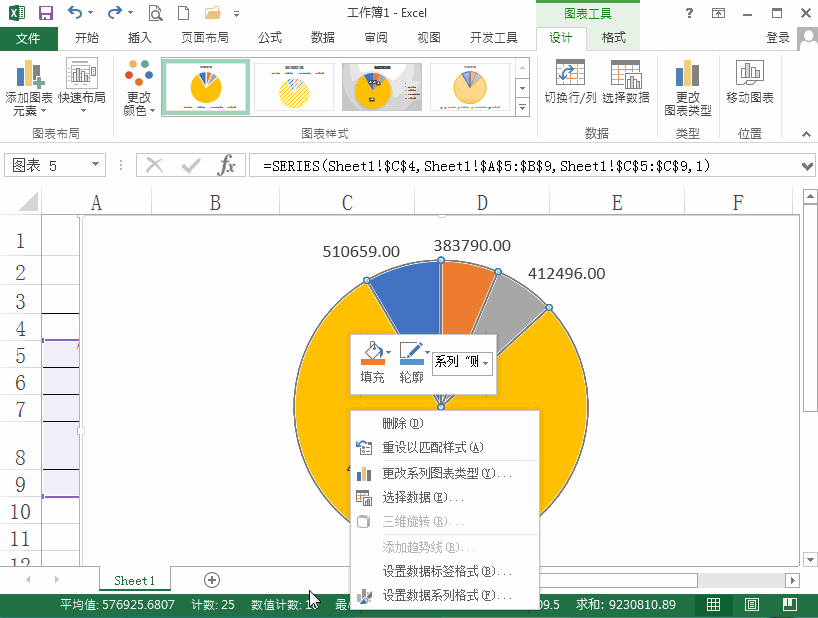Open Customize Quick Access Toolbar dropdown
This screenshot has width=818, height=618.
point(236,14)
